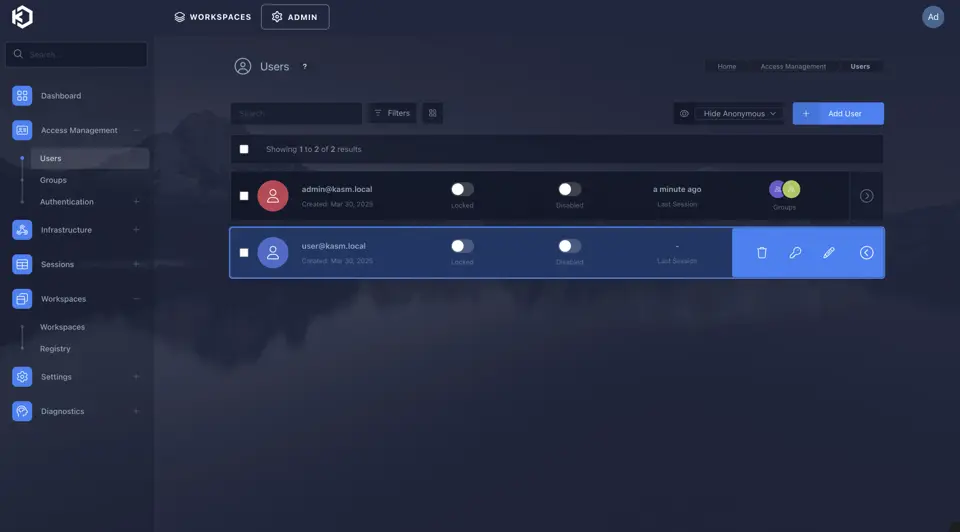Click the sidebar search field
This screenshot has height=532, width=960.
pos(77,54)
